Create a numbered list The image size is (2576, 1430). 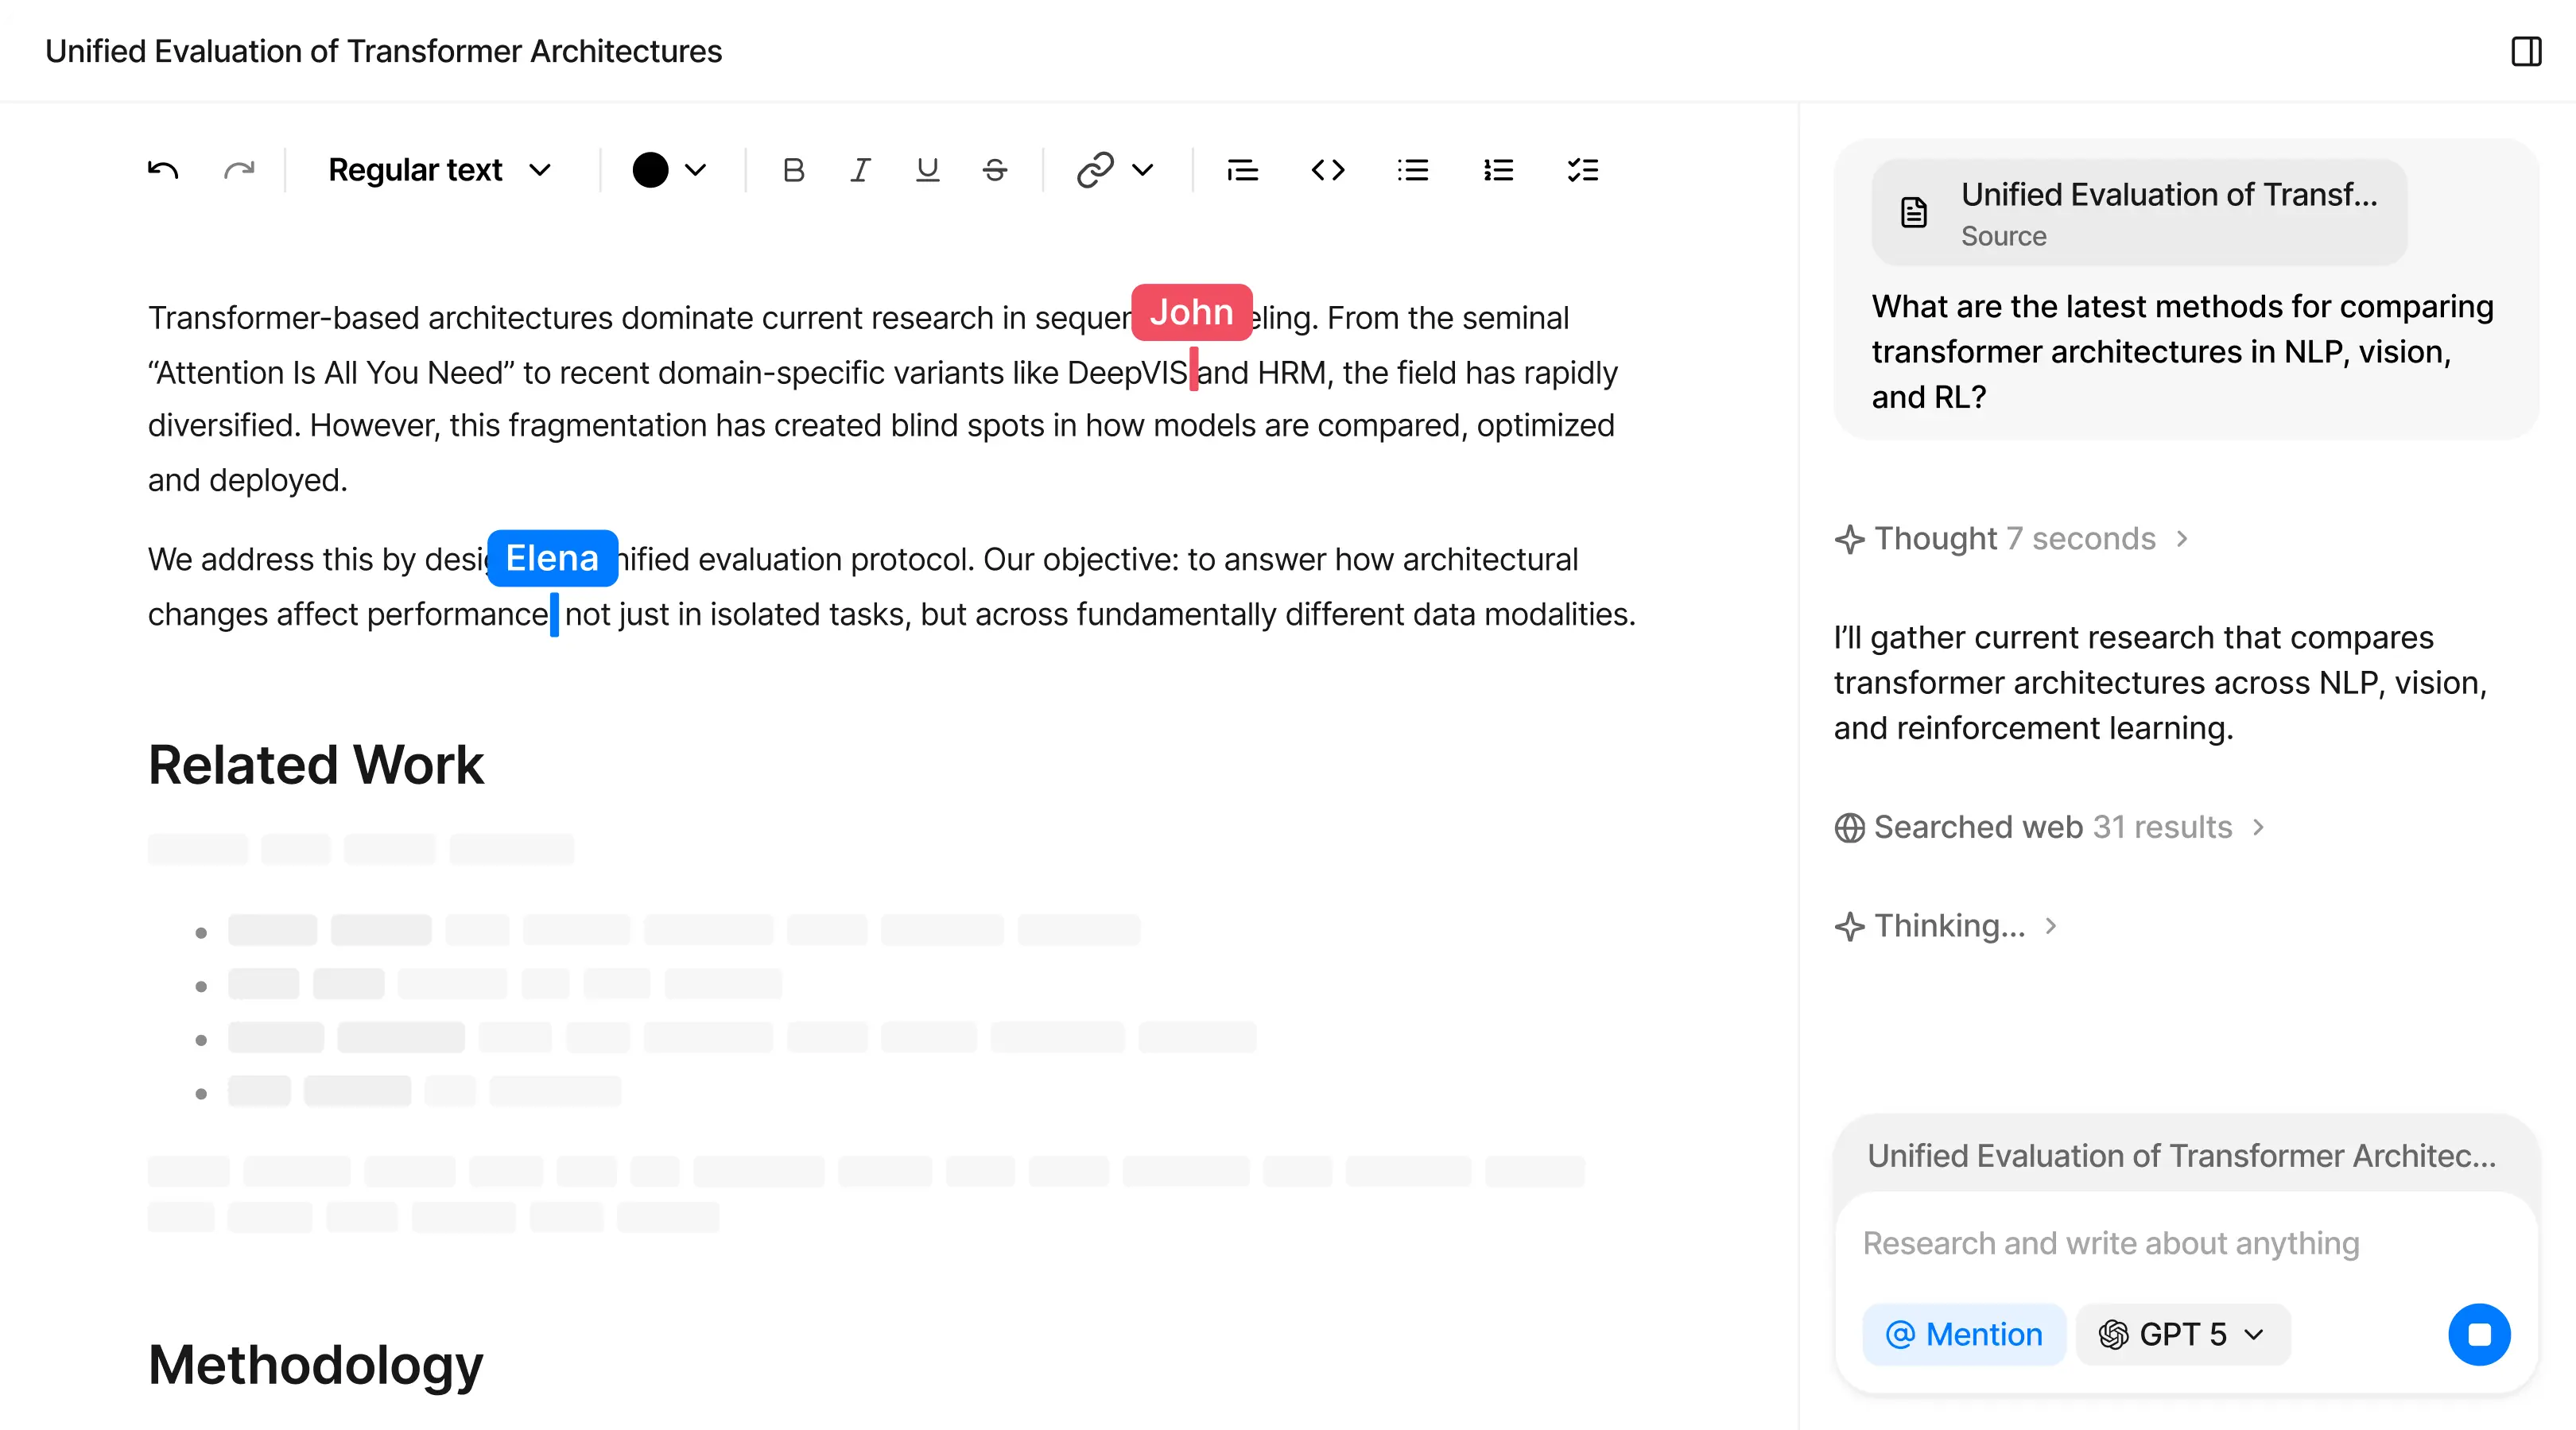click(x=1497, y=170)
